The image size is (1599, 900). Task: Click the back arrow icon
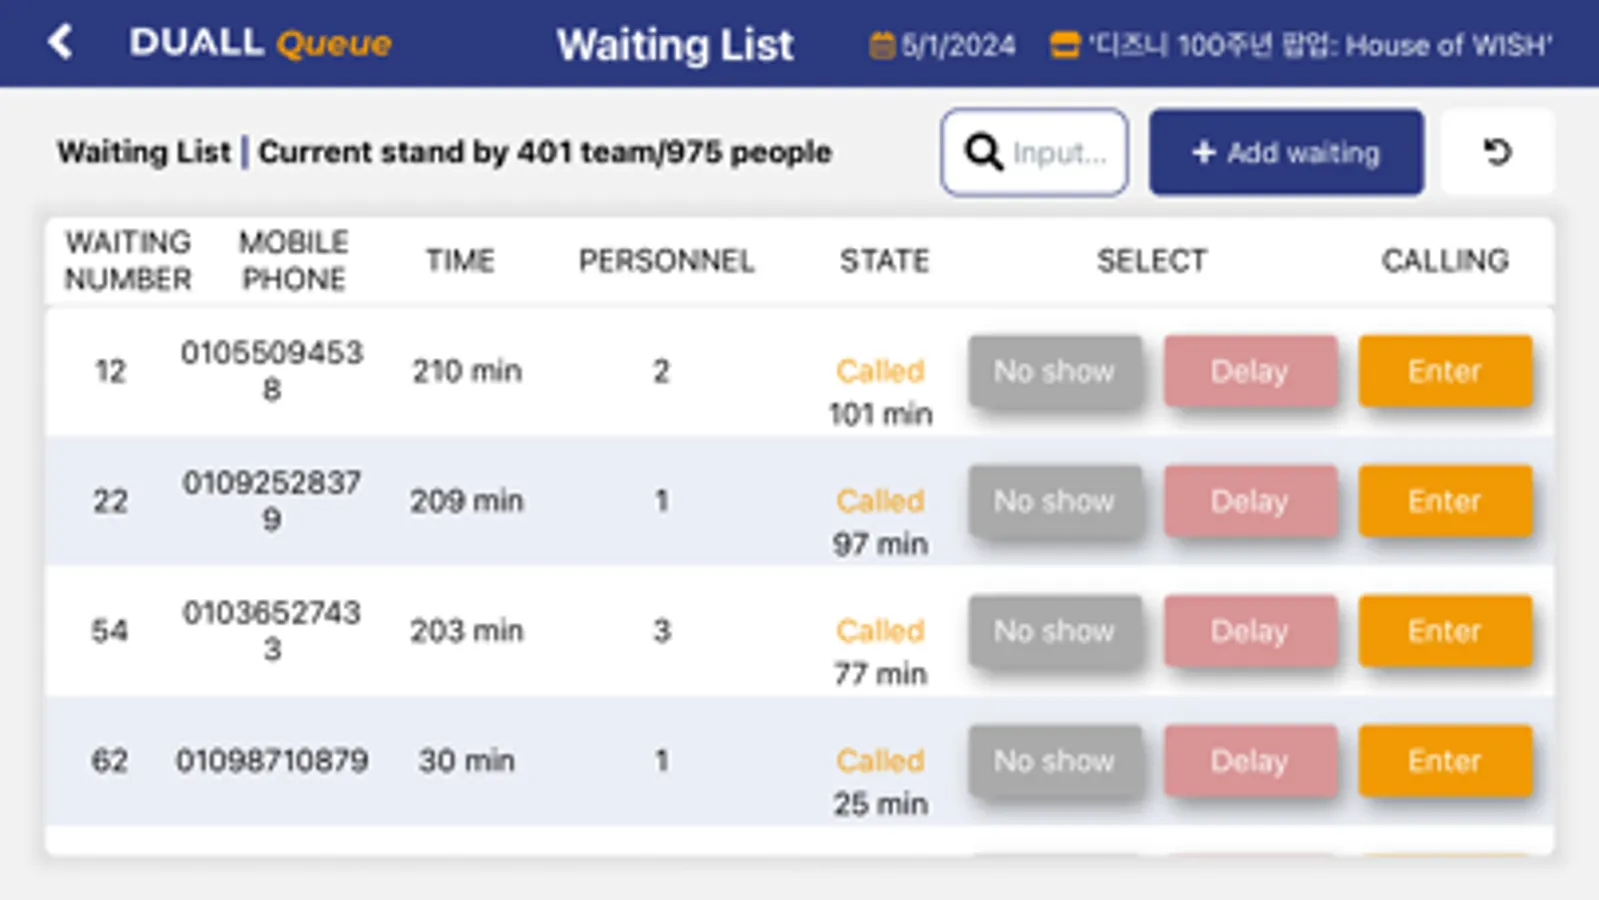[x=60, y=42]
